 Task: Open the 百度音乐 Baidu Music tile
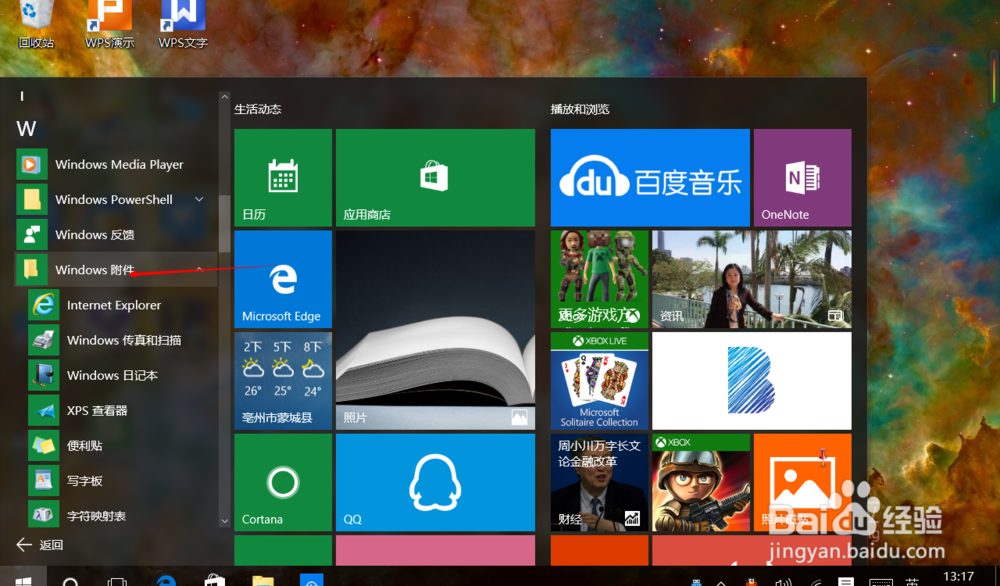pos(650,177)
